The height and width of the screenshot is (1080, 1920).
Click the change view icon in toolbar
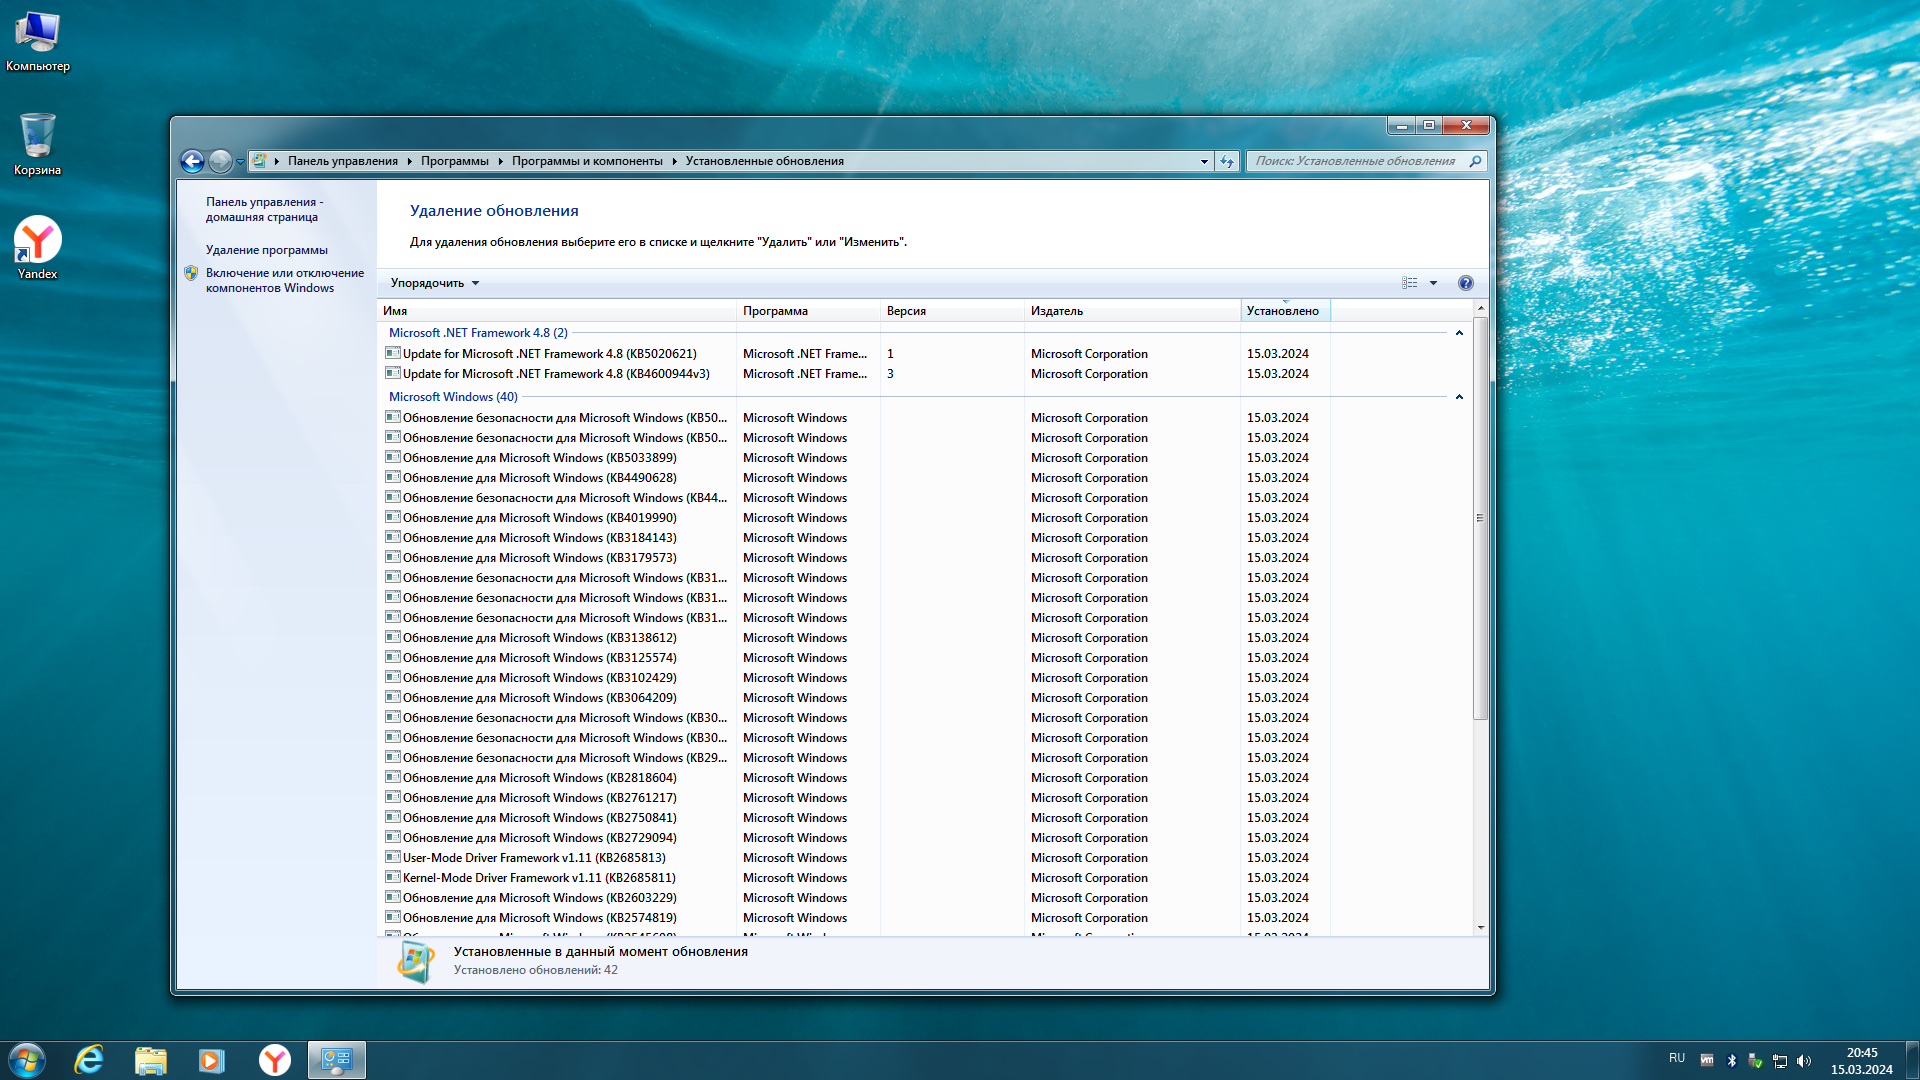point(1410,283)
